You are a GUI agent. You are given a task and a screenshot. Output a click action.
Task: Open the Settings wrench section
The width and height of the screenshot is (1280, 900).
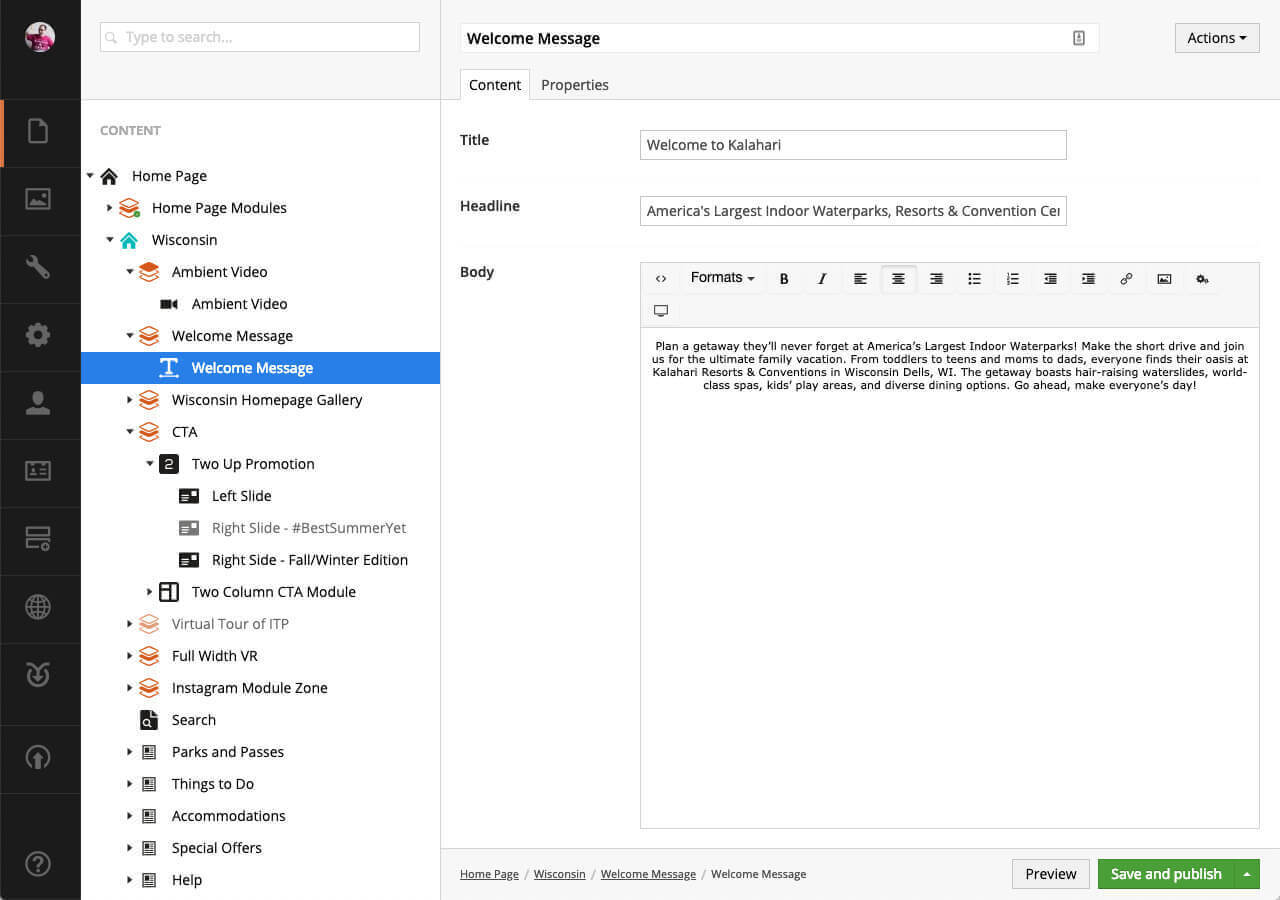point(38,267)
